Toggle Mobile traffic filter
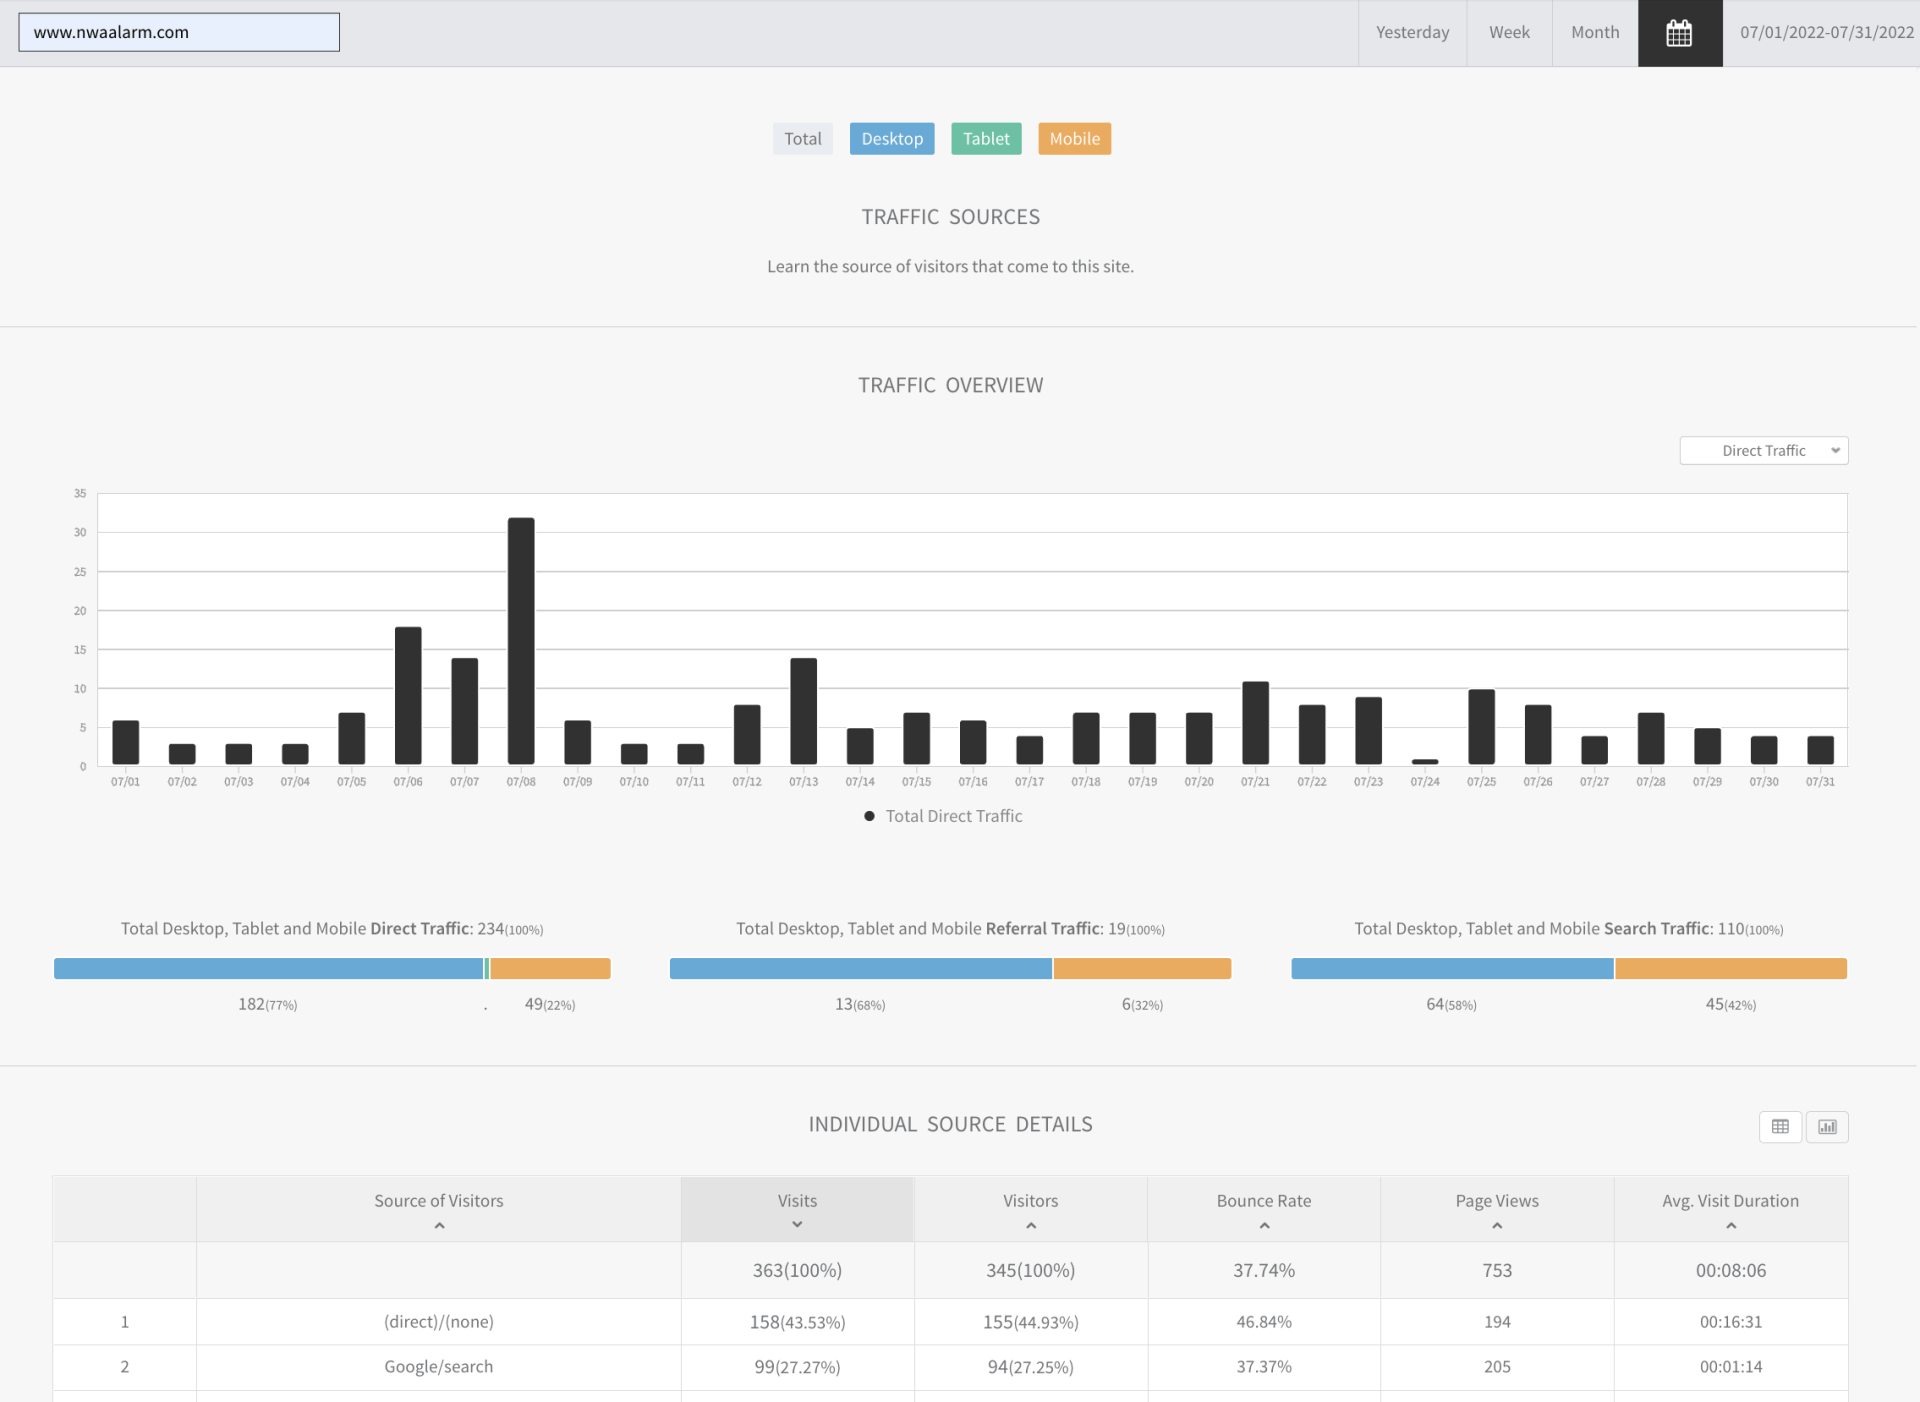1920x1402 pixels. [x=1074, y=139]
